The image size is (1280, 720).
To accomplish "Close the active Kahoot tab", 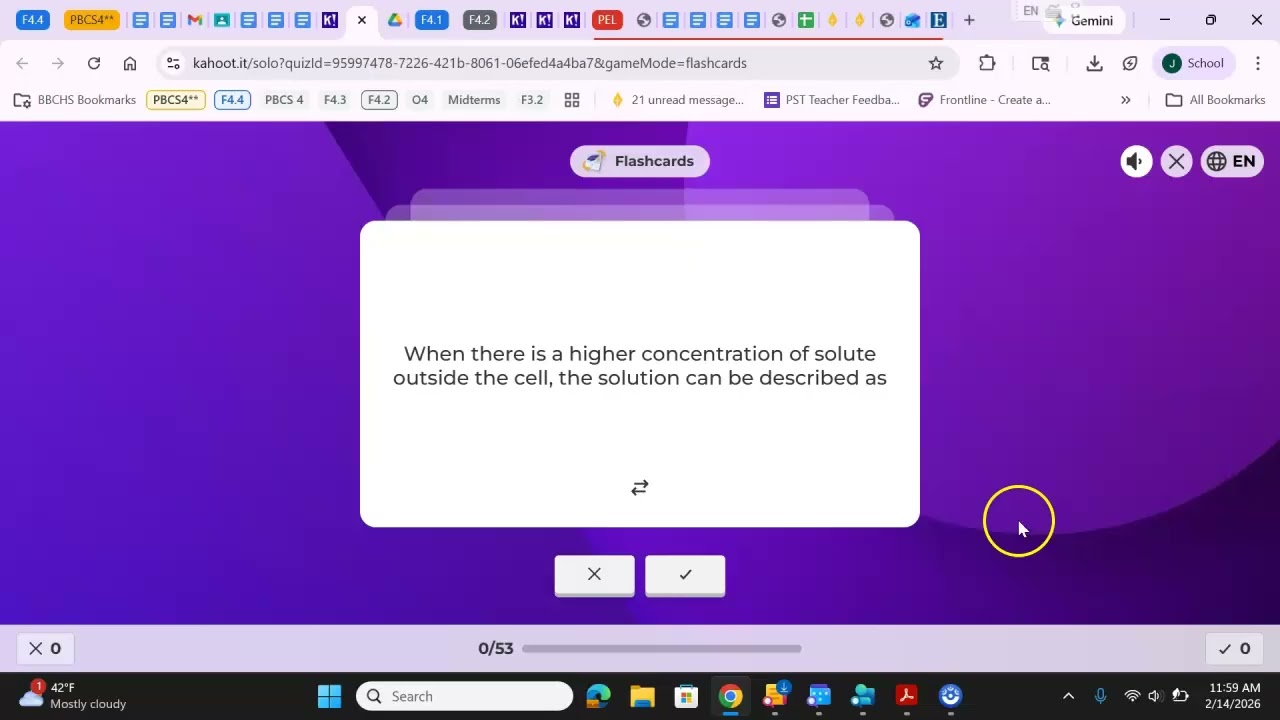I will point(362,20).
